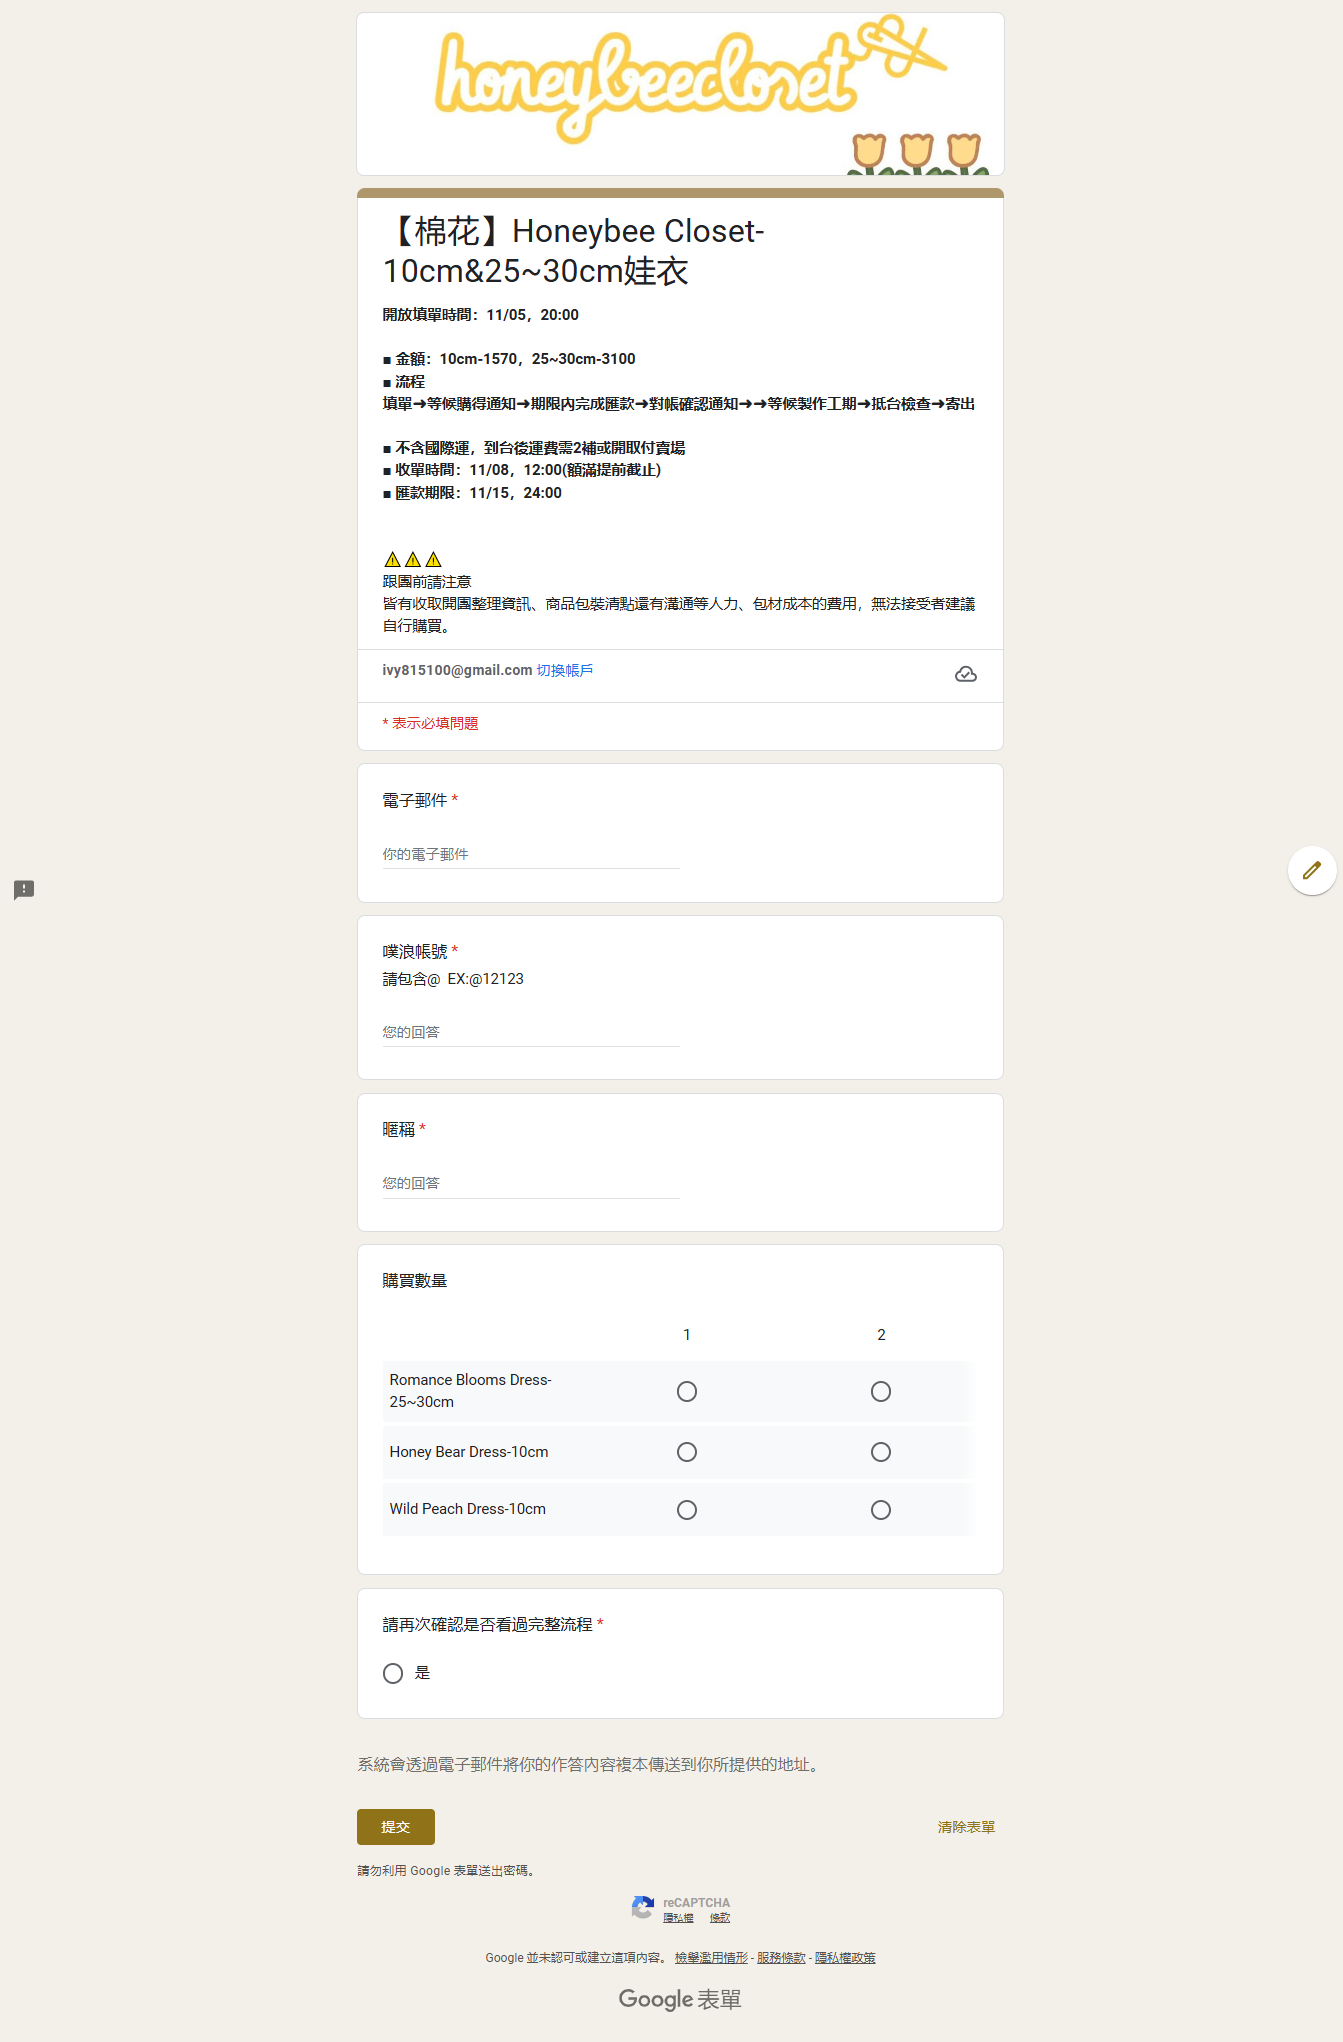Click the 請勿利用 Google 表單送出密碼 notice
This screenshot has width=1343, height=2042.
pyautogui.click(x=448, y=1870)
